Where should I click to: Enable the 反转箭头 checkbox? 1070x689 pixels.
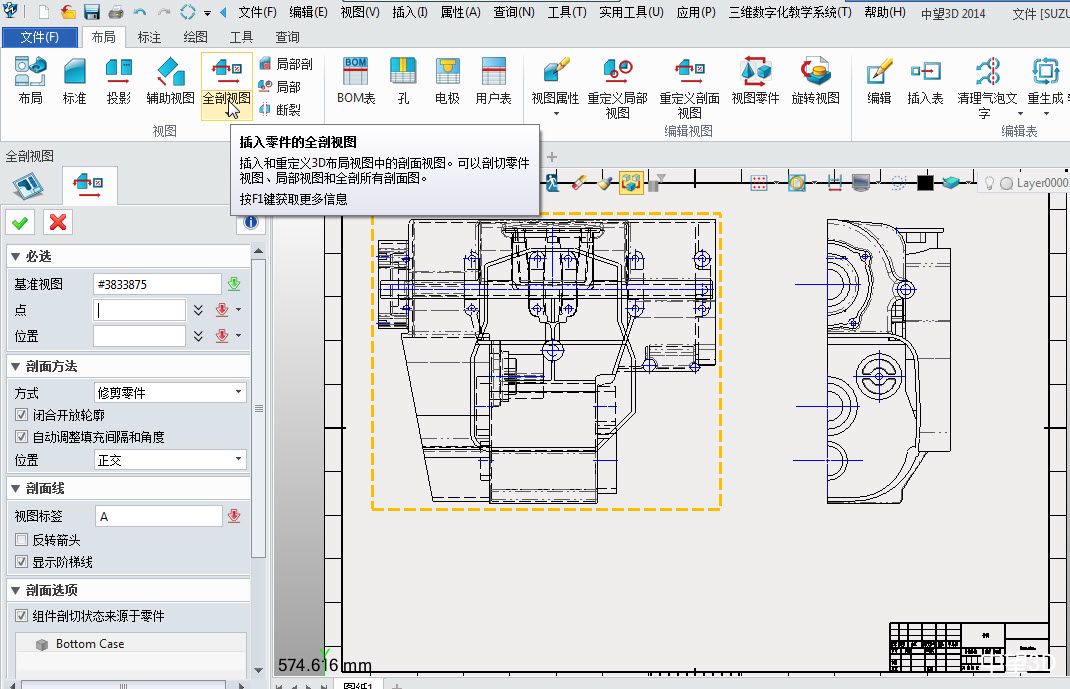point(22,540)
